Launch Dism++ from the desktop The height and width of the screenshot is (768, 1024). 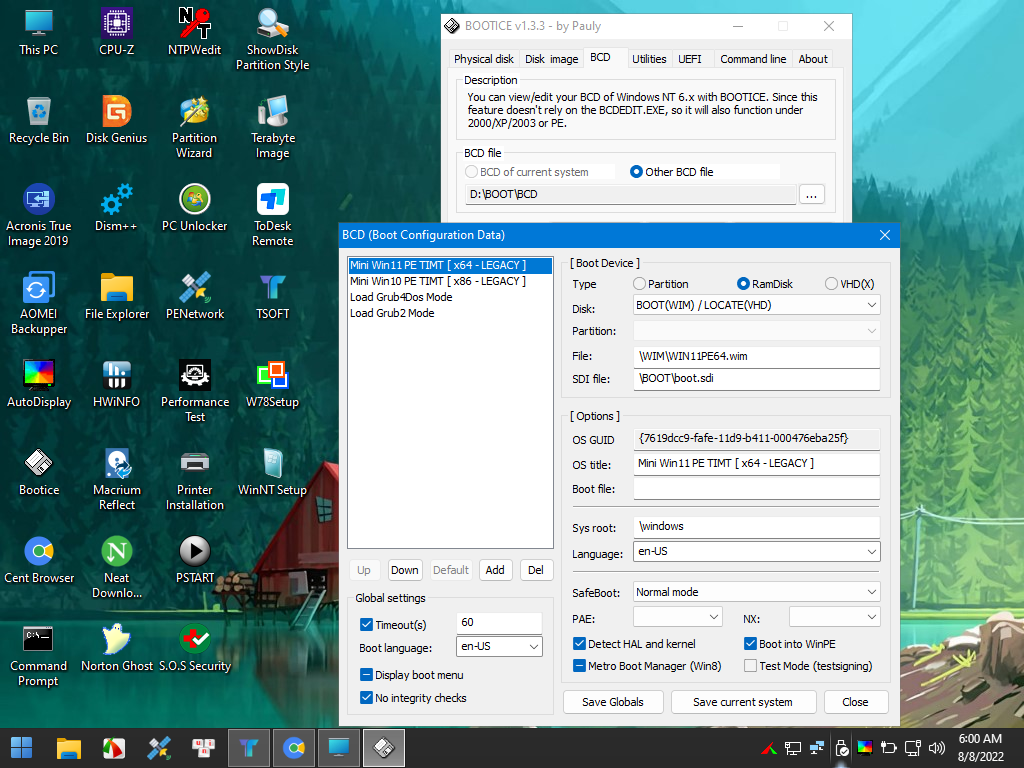116,208
